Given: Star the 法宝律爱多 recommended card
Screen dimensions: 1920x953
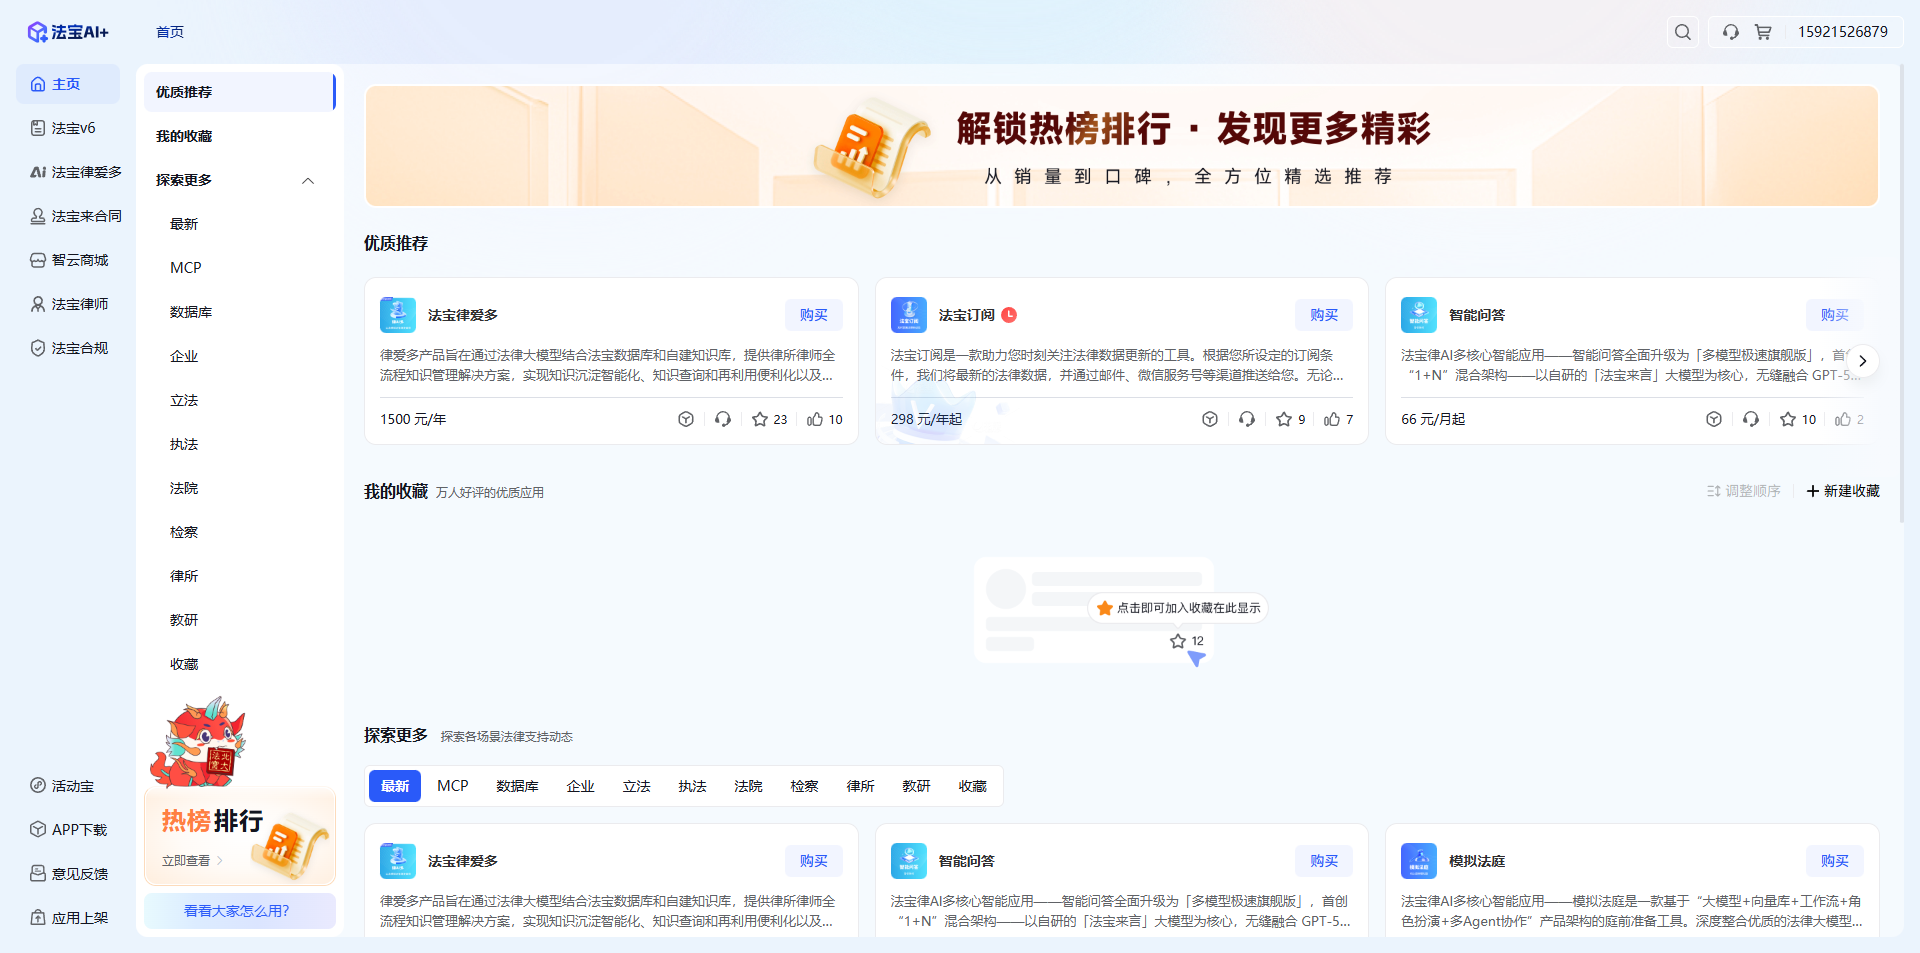Looking at the screenshot, I should (x=760, y=419).
